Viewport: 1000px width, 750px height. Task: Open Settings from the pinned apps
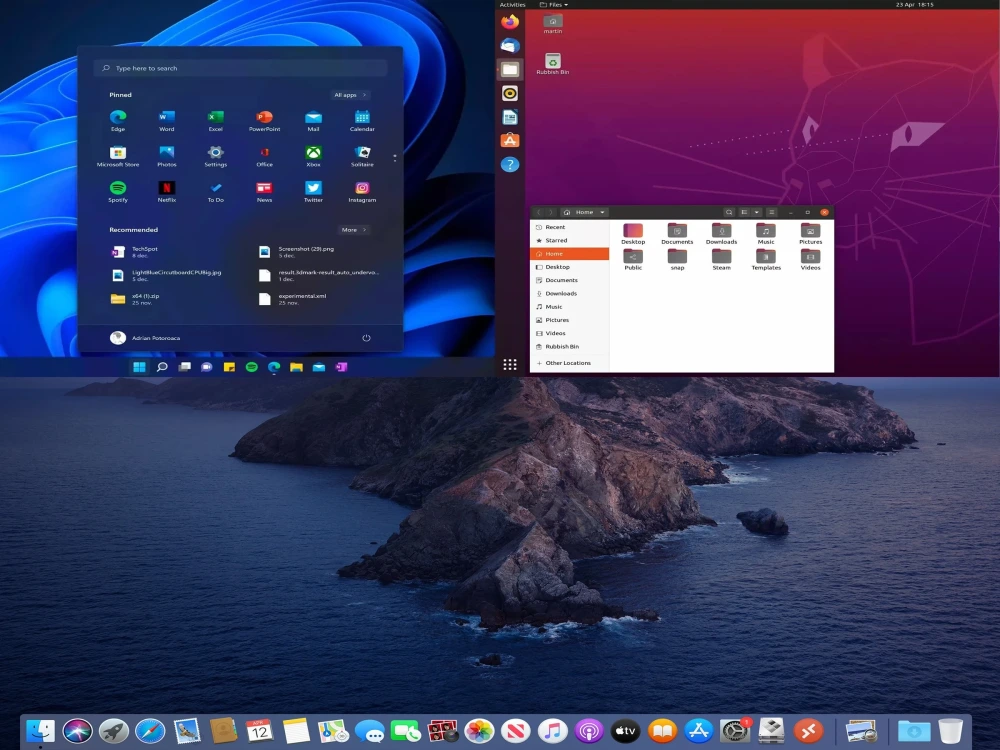pyautogui.click(x=216, y=156)
